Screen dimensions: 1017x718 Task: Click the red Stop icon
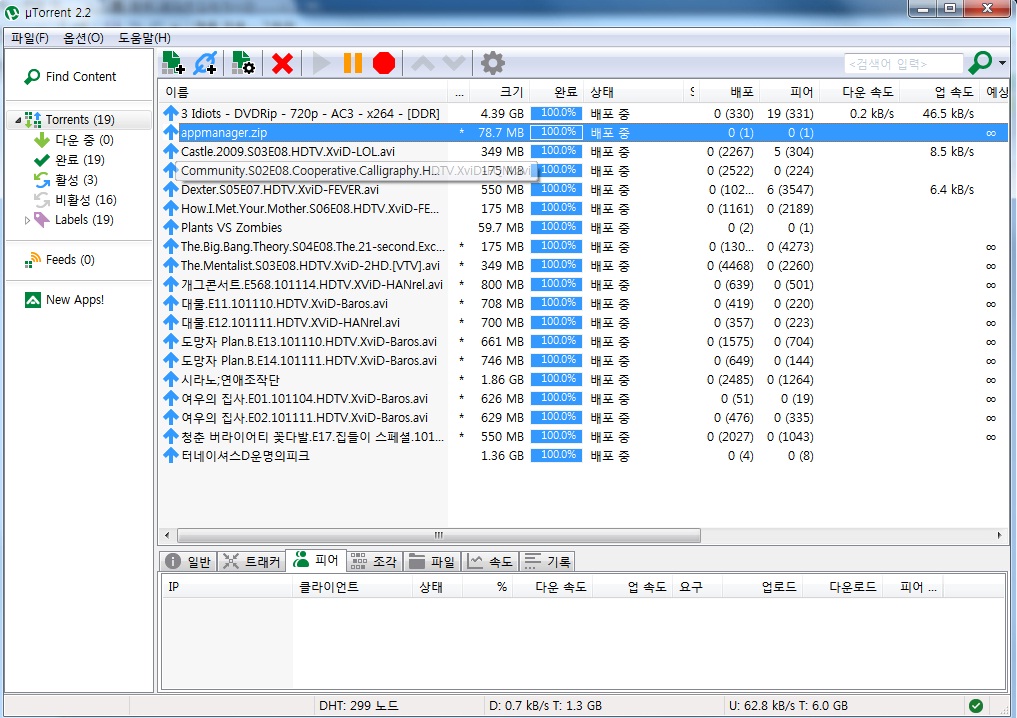coord(384,63)
